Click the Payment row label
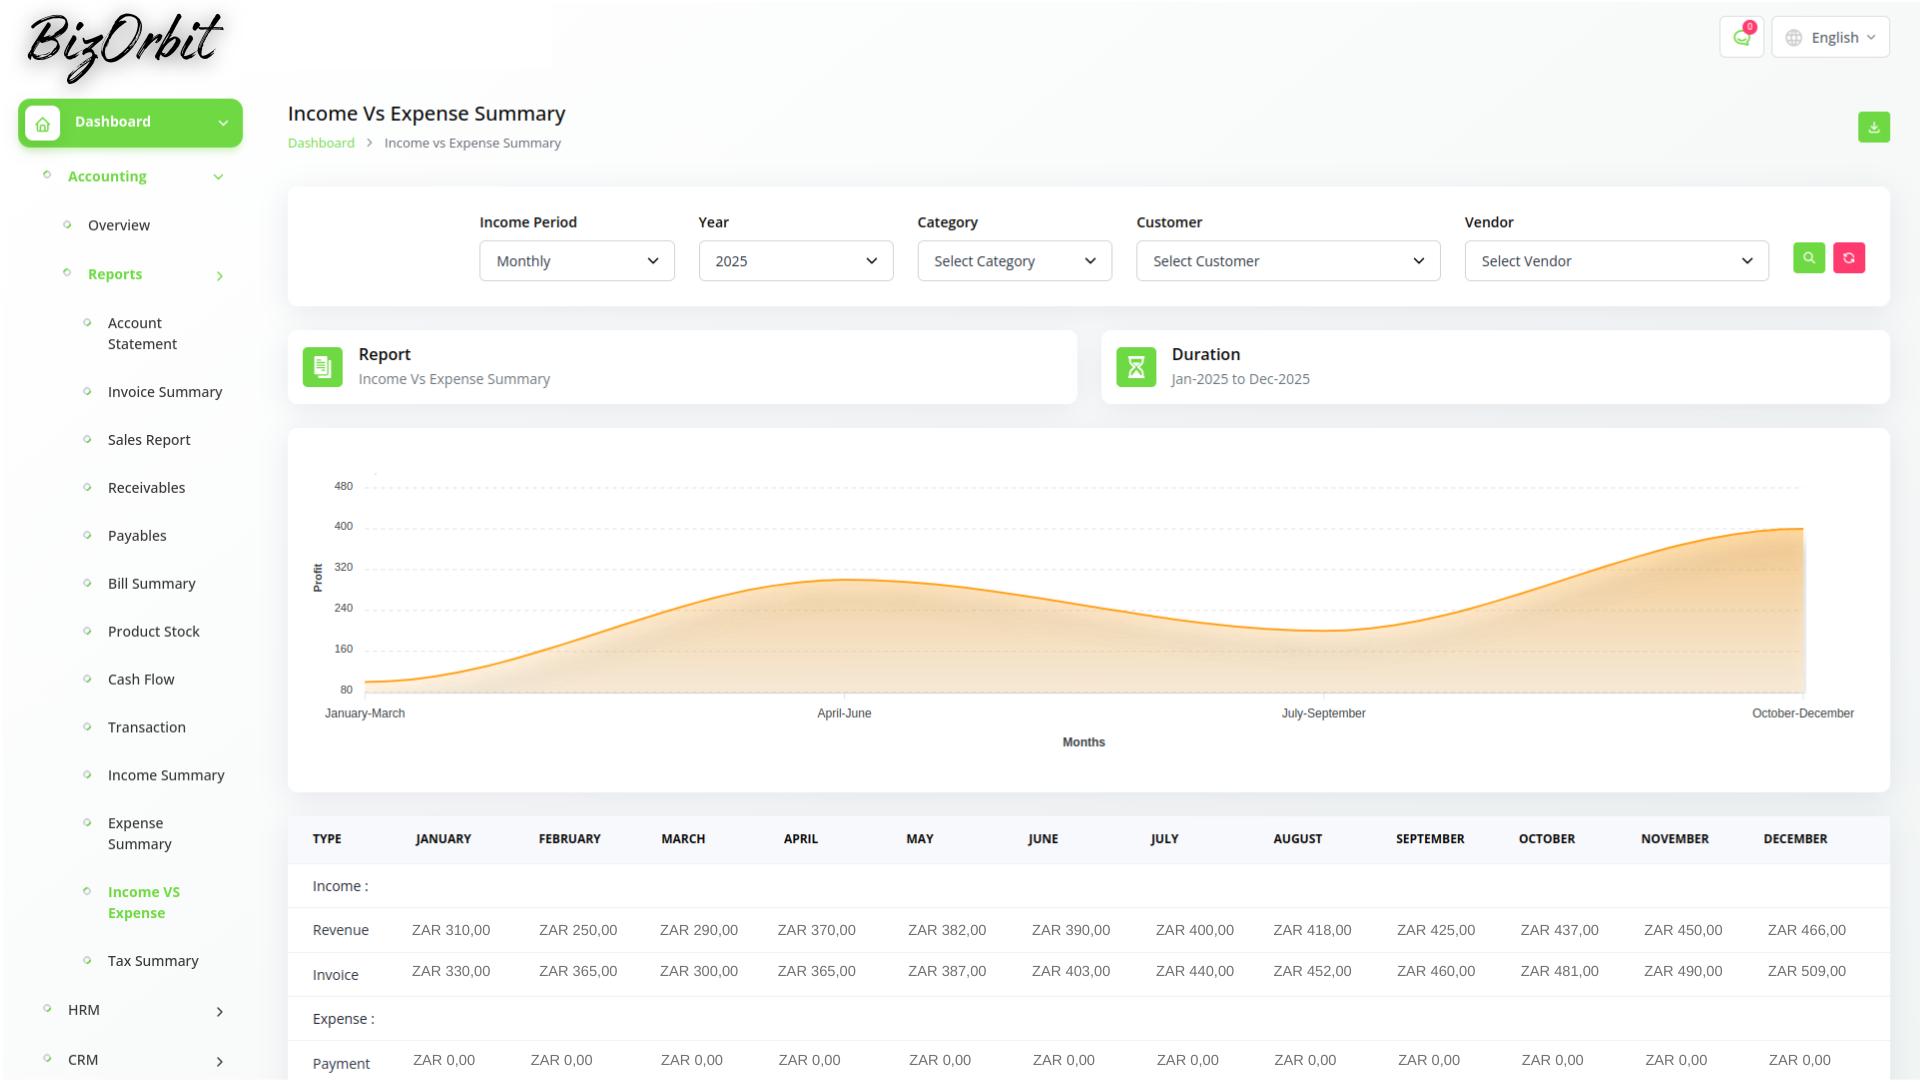The width and height of the screenshot is (1920, 1080). [341, 1064]
